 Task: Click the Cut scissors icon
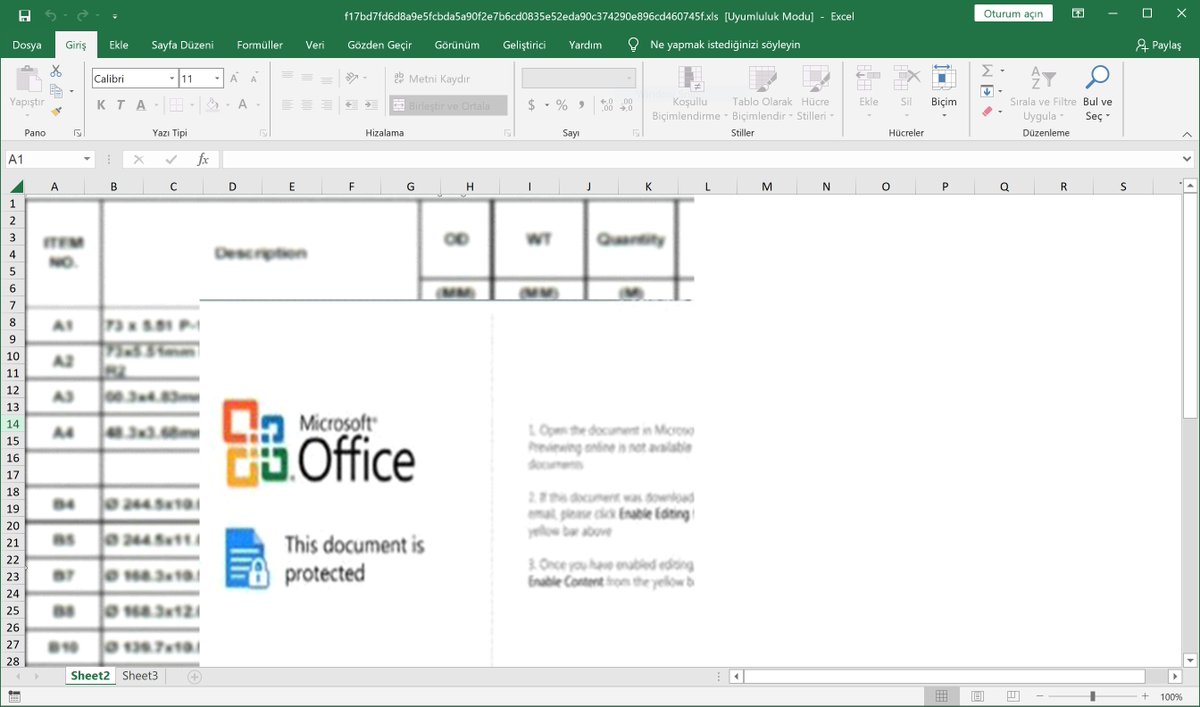(56, 71)
